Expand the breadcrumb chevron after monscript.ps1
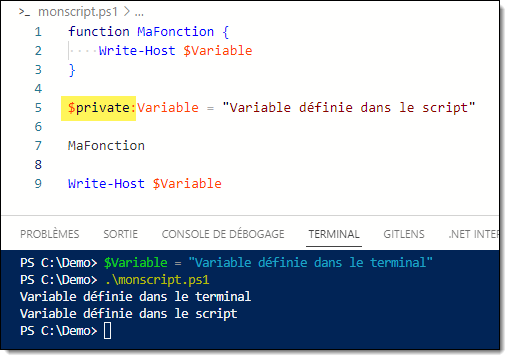The height and width of the screenshot is (360, 510). (x=126, y=12)
